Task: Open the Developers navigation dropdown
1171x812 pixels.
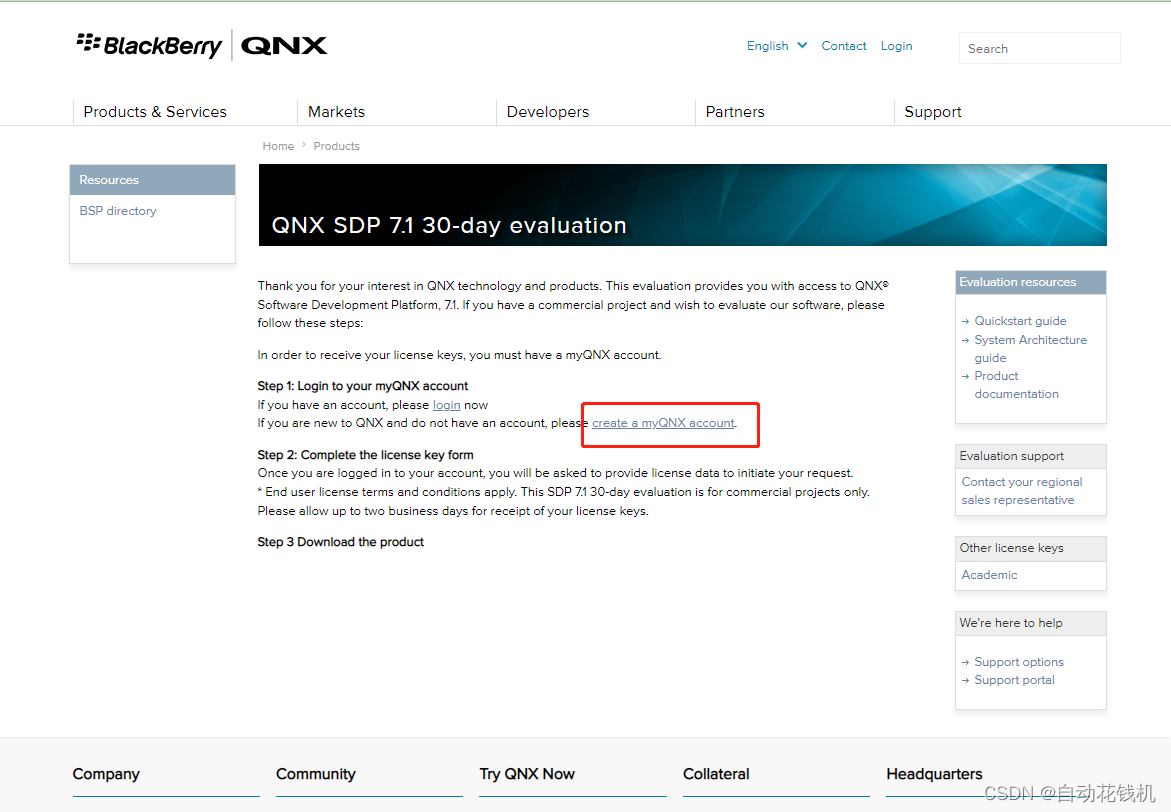Action: [548, 112]
